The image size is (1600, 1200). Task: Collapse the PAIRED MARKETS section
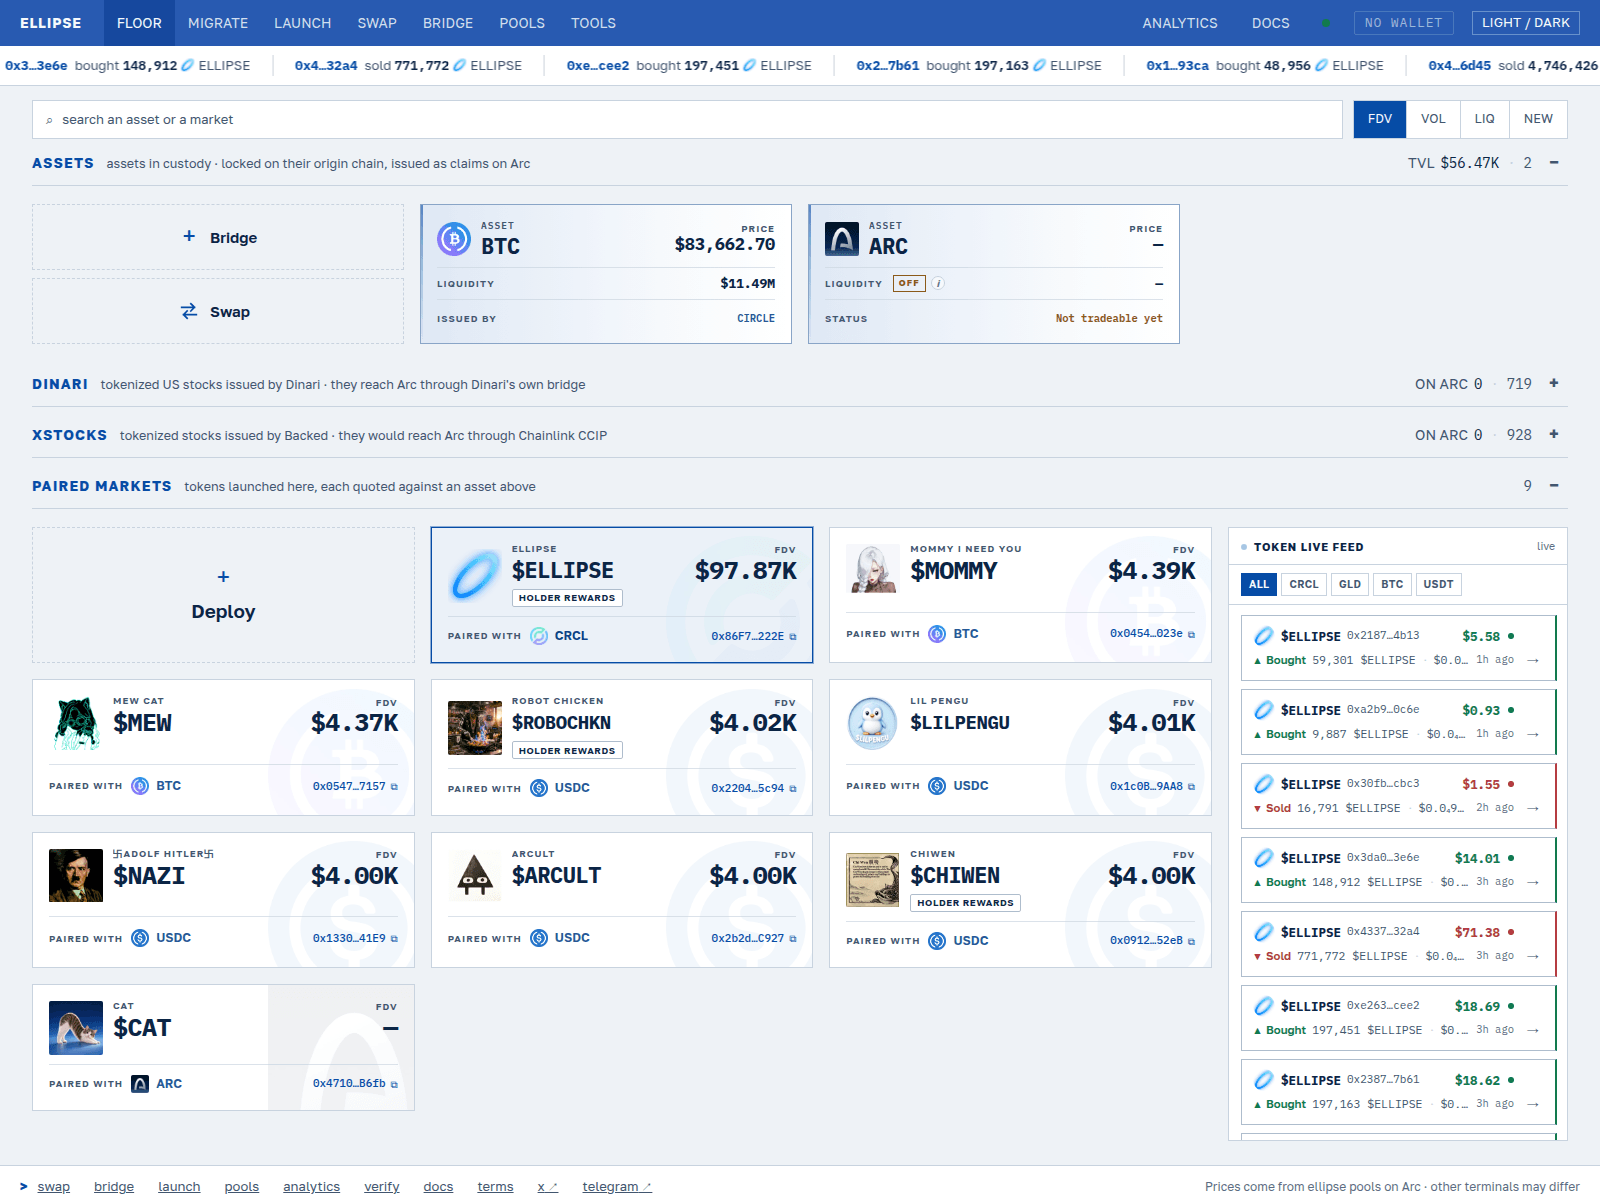[x=1554, y=485]
